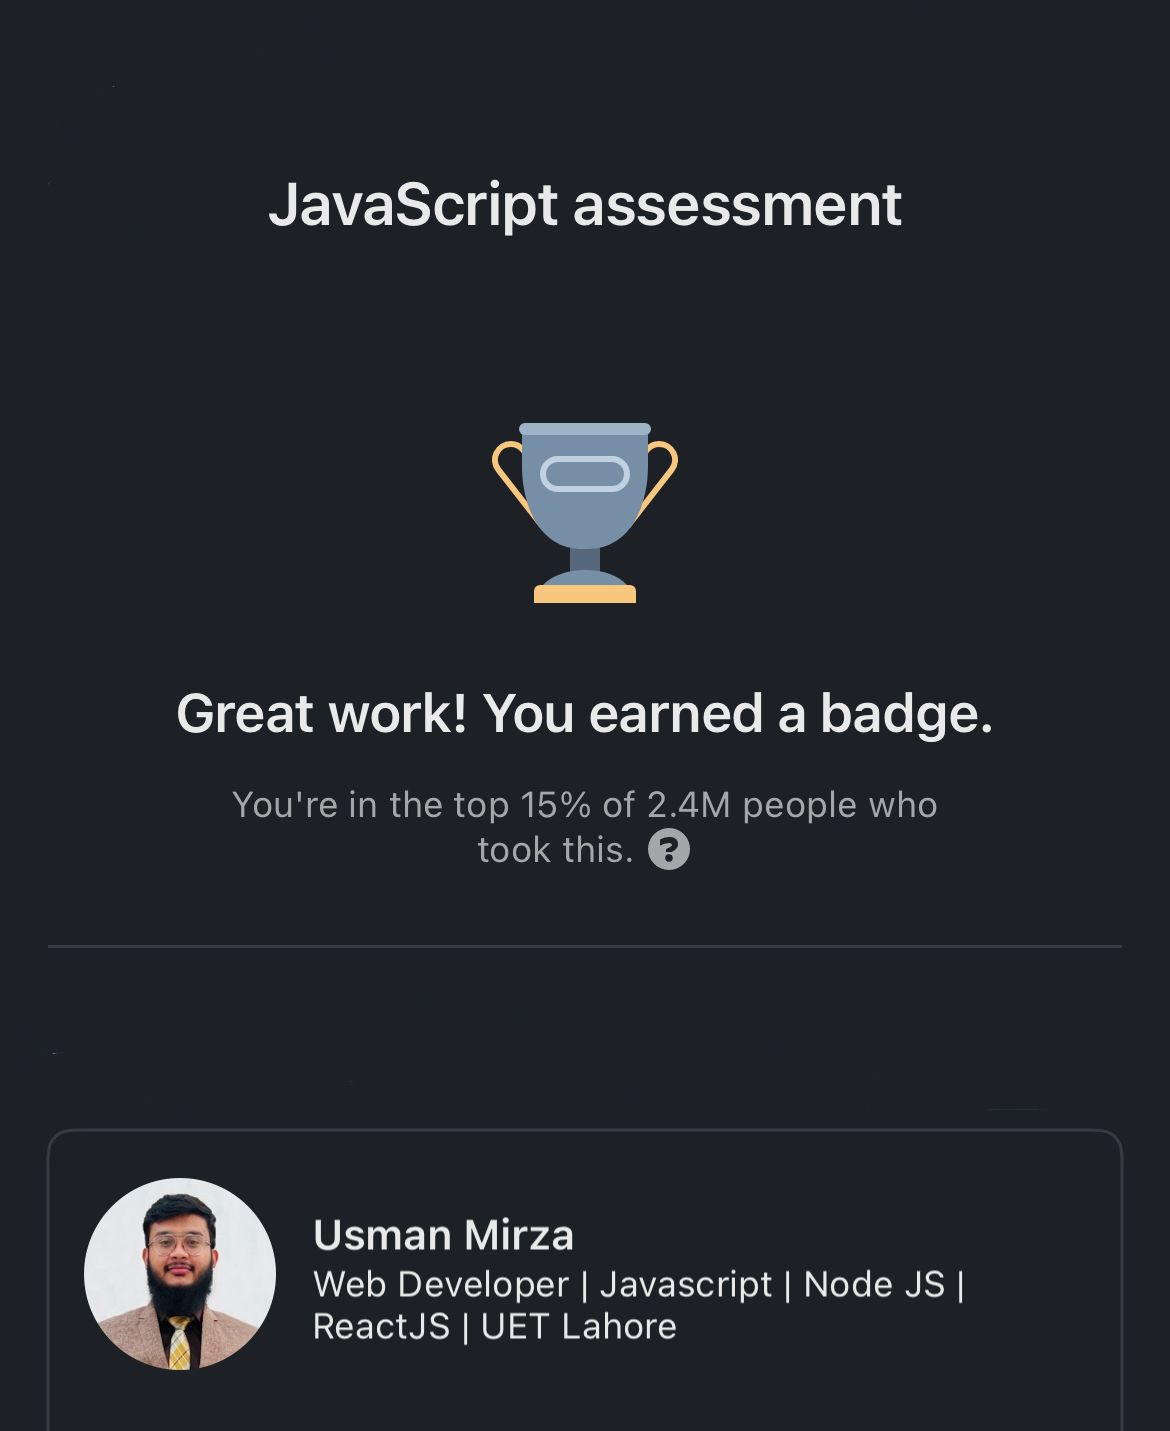Click the 'ReactJS | UET Lahore' text
The image size is (1170, 1431).
(494, 1327)
